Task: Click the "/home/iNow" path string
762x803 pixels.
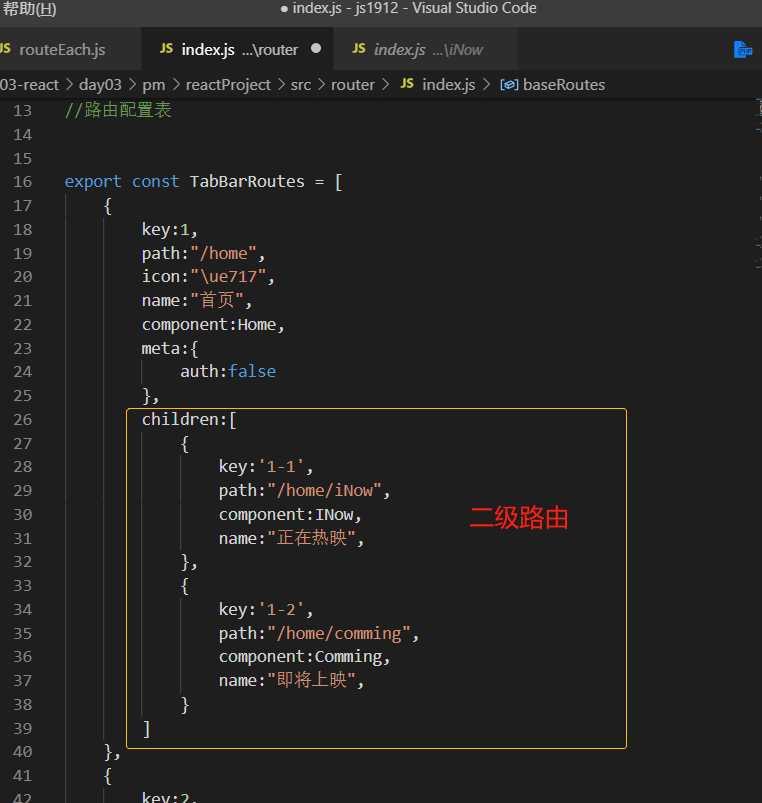Action: 325,491
